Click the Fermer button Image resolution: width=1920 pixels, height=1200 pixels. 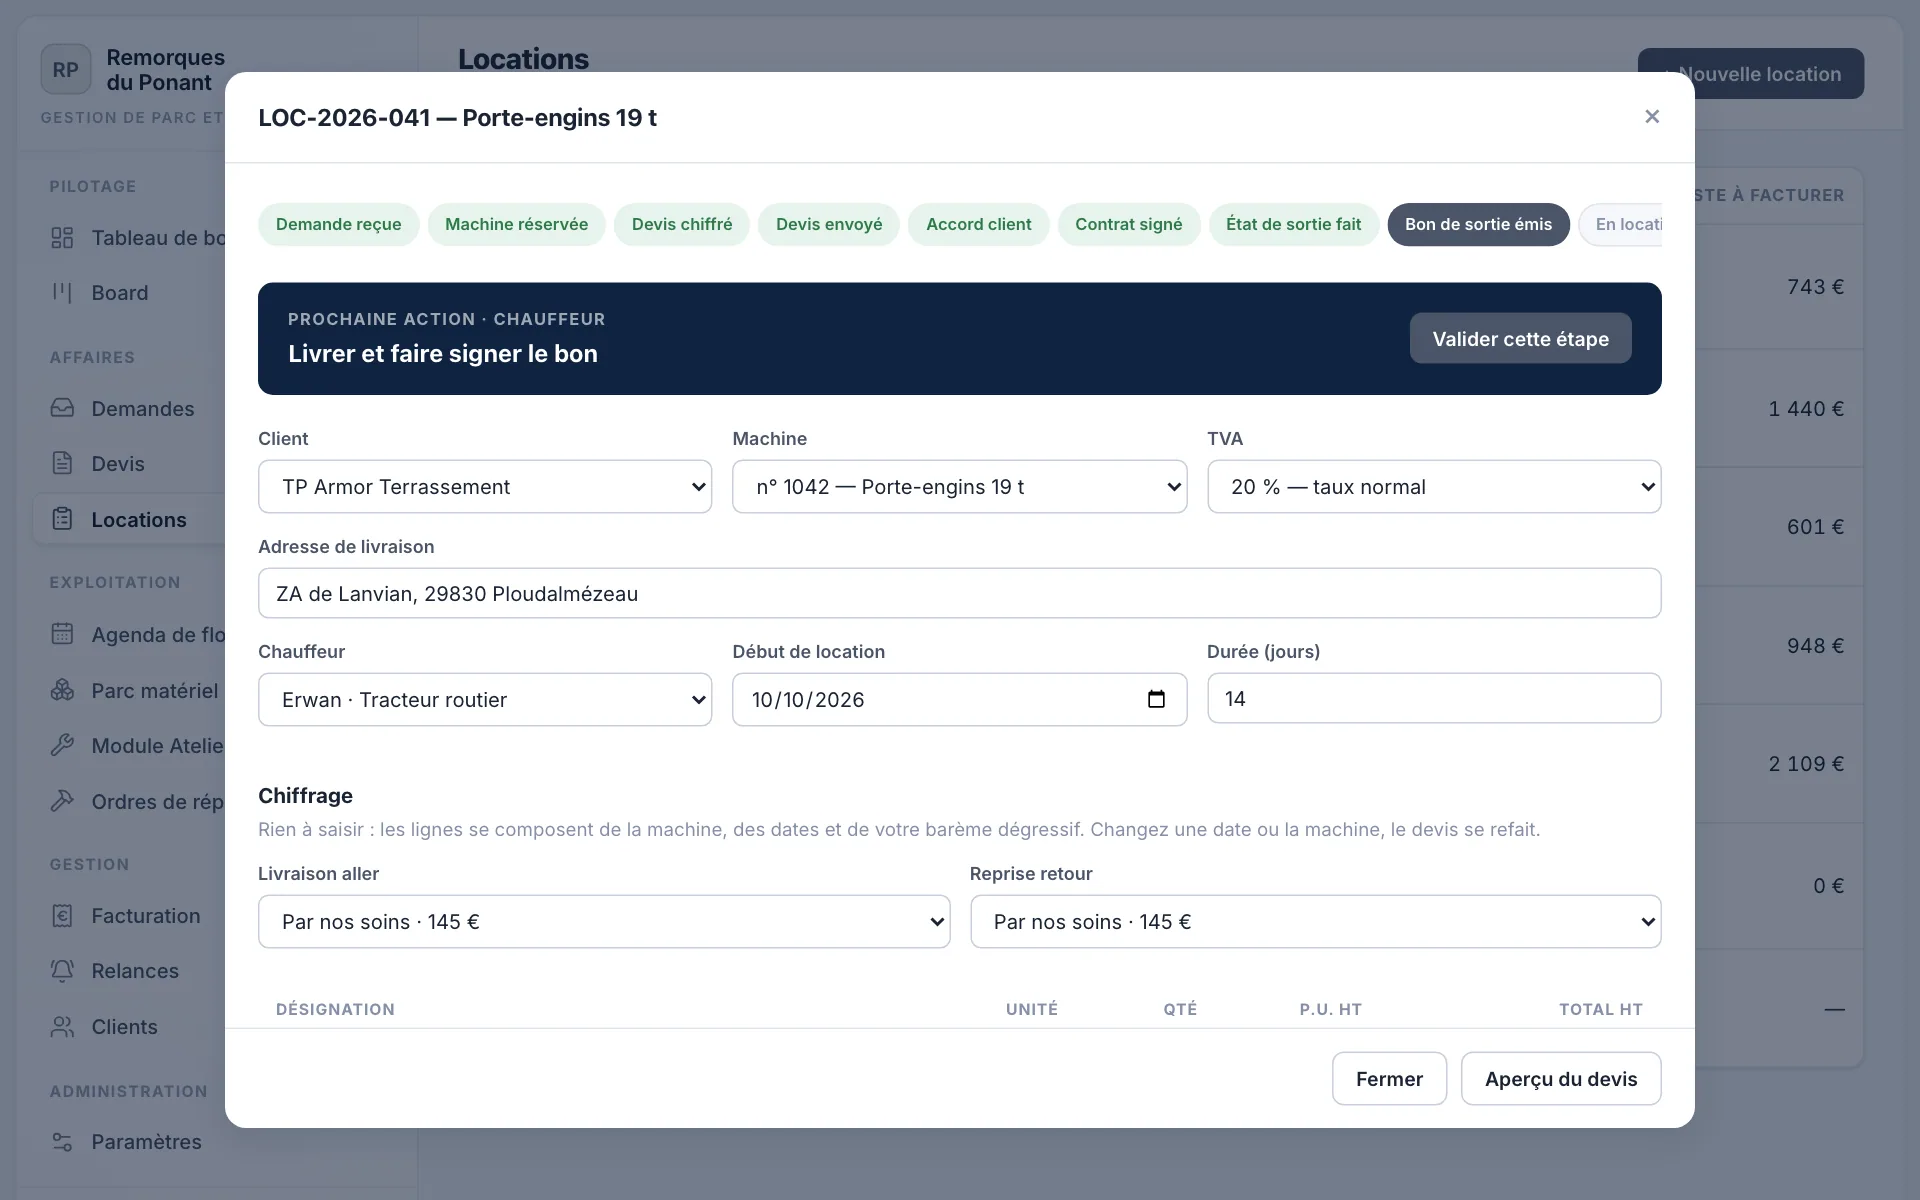pyautogui.click(x=1389, y=1079)
